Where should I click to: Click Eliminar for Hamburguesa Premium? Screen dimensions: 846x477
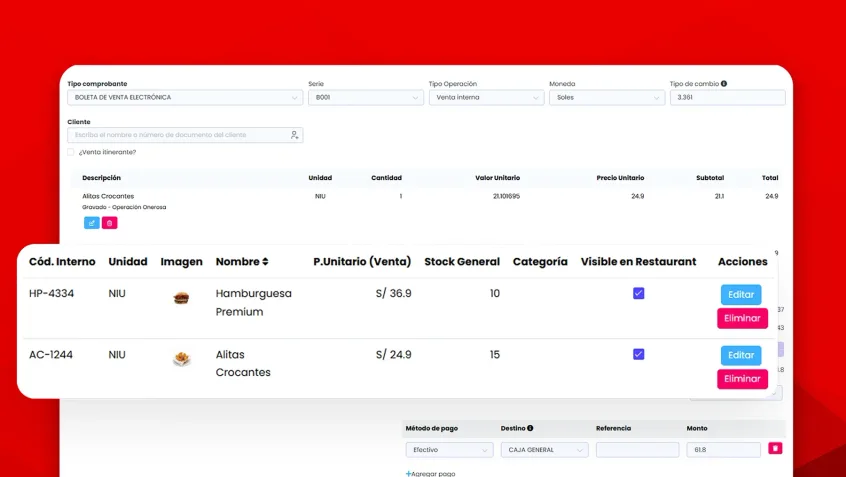742,318
